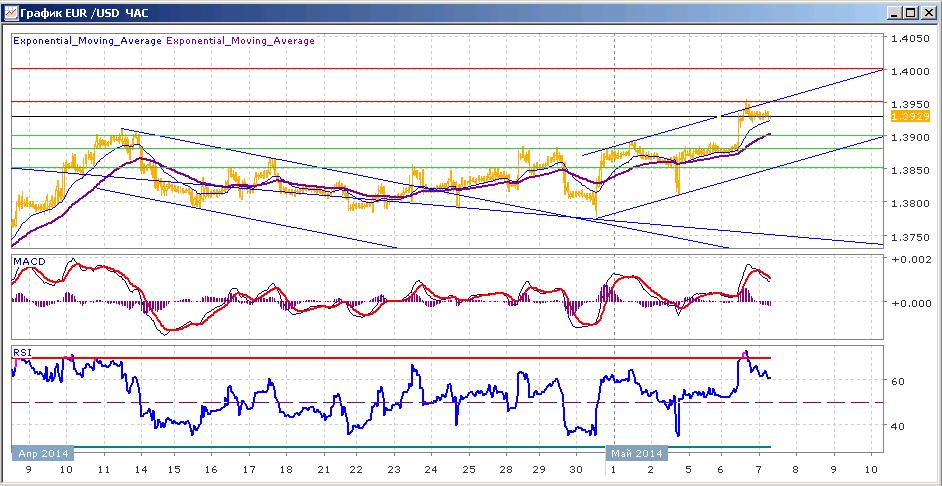This screenshot has width=942, height=486.
Task: Click date 9 at the left of the time axis
Action: click(30, 469)
